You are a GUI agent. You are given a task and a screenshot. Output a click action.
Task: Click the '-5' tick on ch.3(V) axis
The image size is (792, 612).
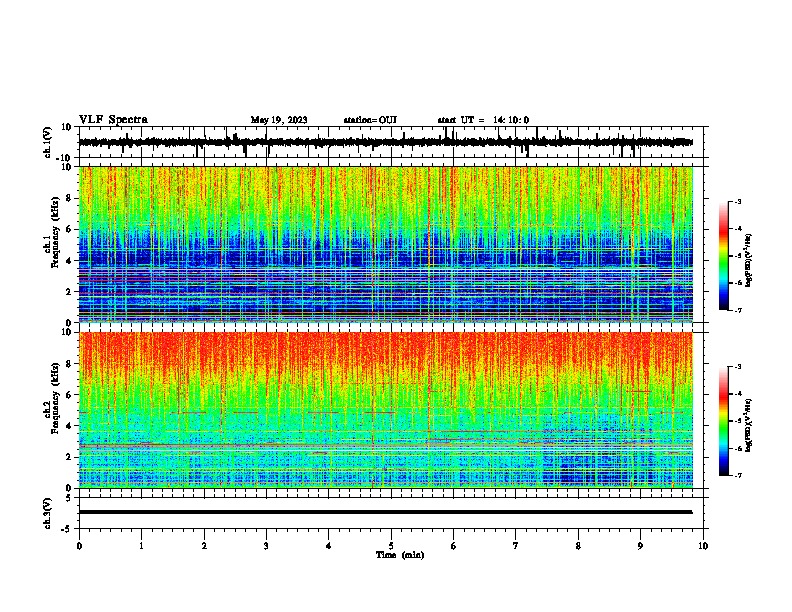click(67, 529)
